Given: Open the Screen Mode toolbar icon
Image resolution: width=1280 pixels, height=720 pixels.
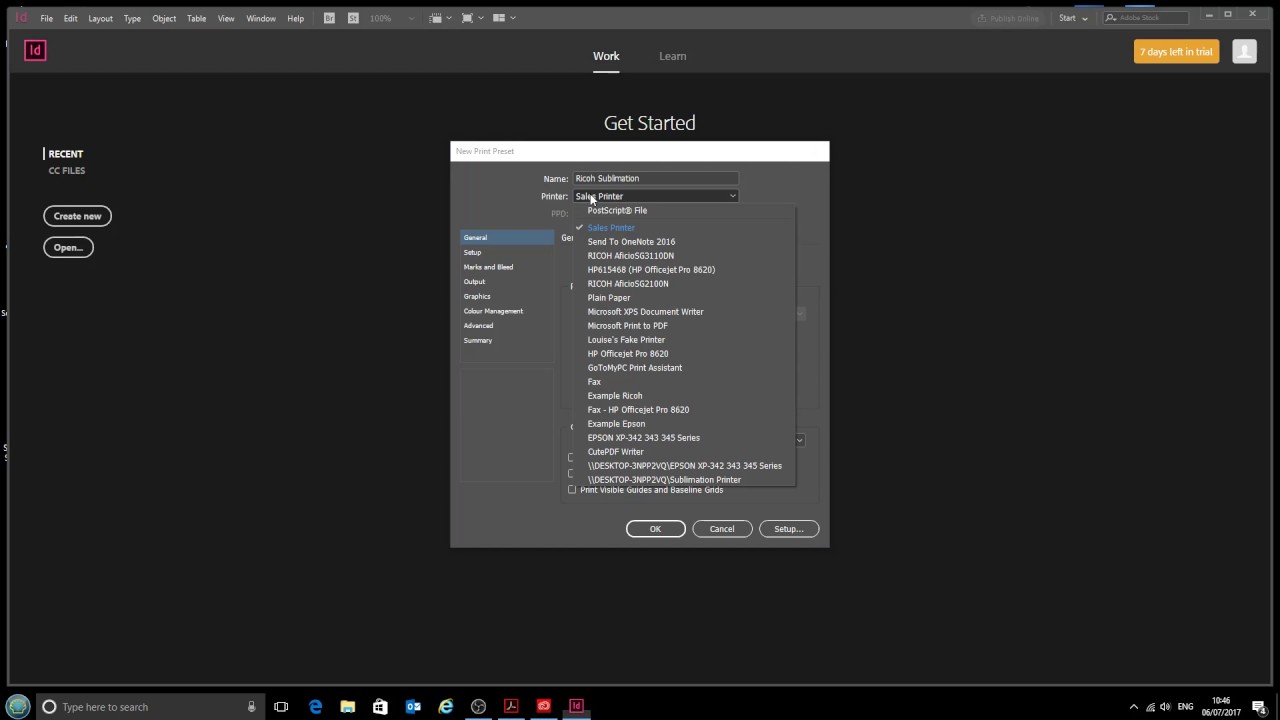Looking at the screenshot, I should pyautogui.click(x=470, y=18).
